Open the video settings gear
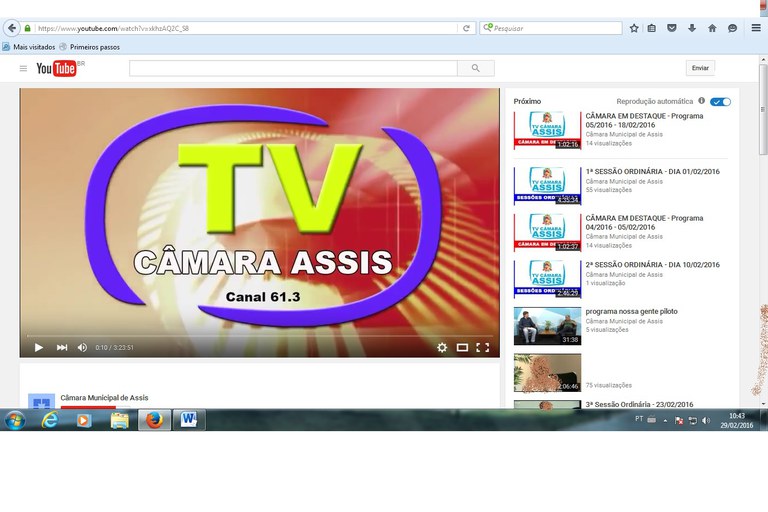Image resolution: width=768 pixels, height=512 pixels. (x=442, y=347)
